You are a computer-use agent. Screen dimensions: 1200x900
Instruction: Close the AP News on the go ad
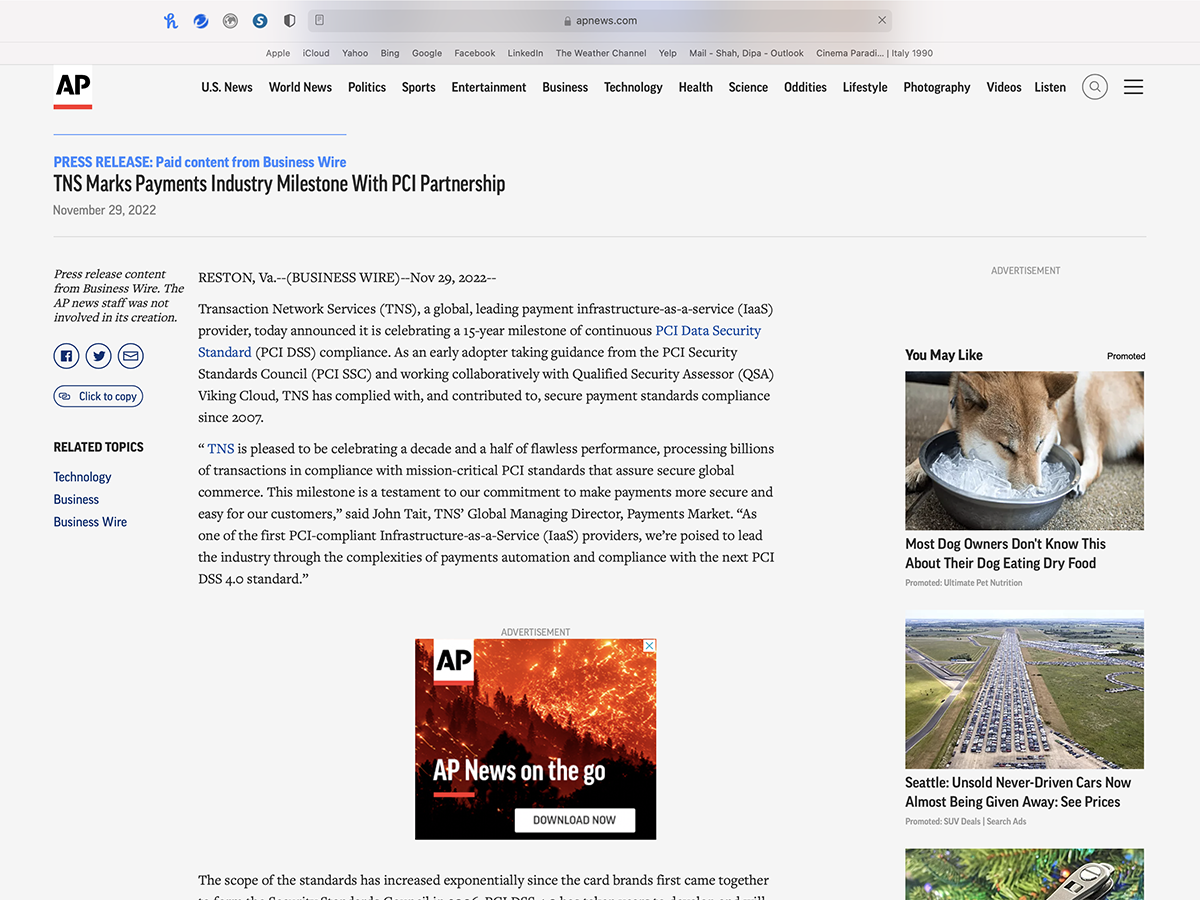click(x=649, y=646)
